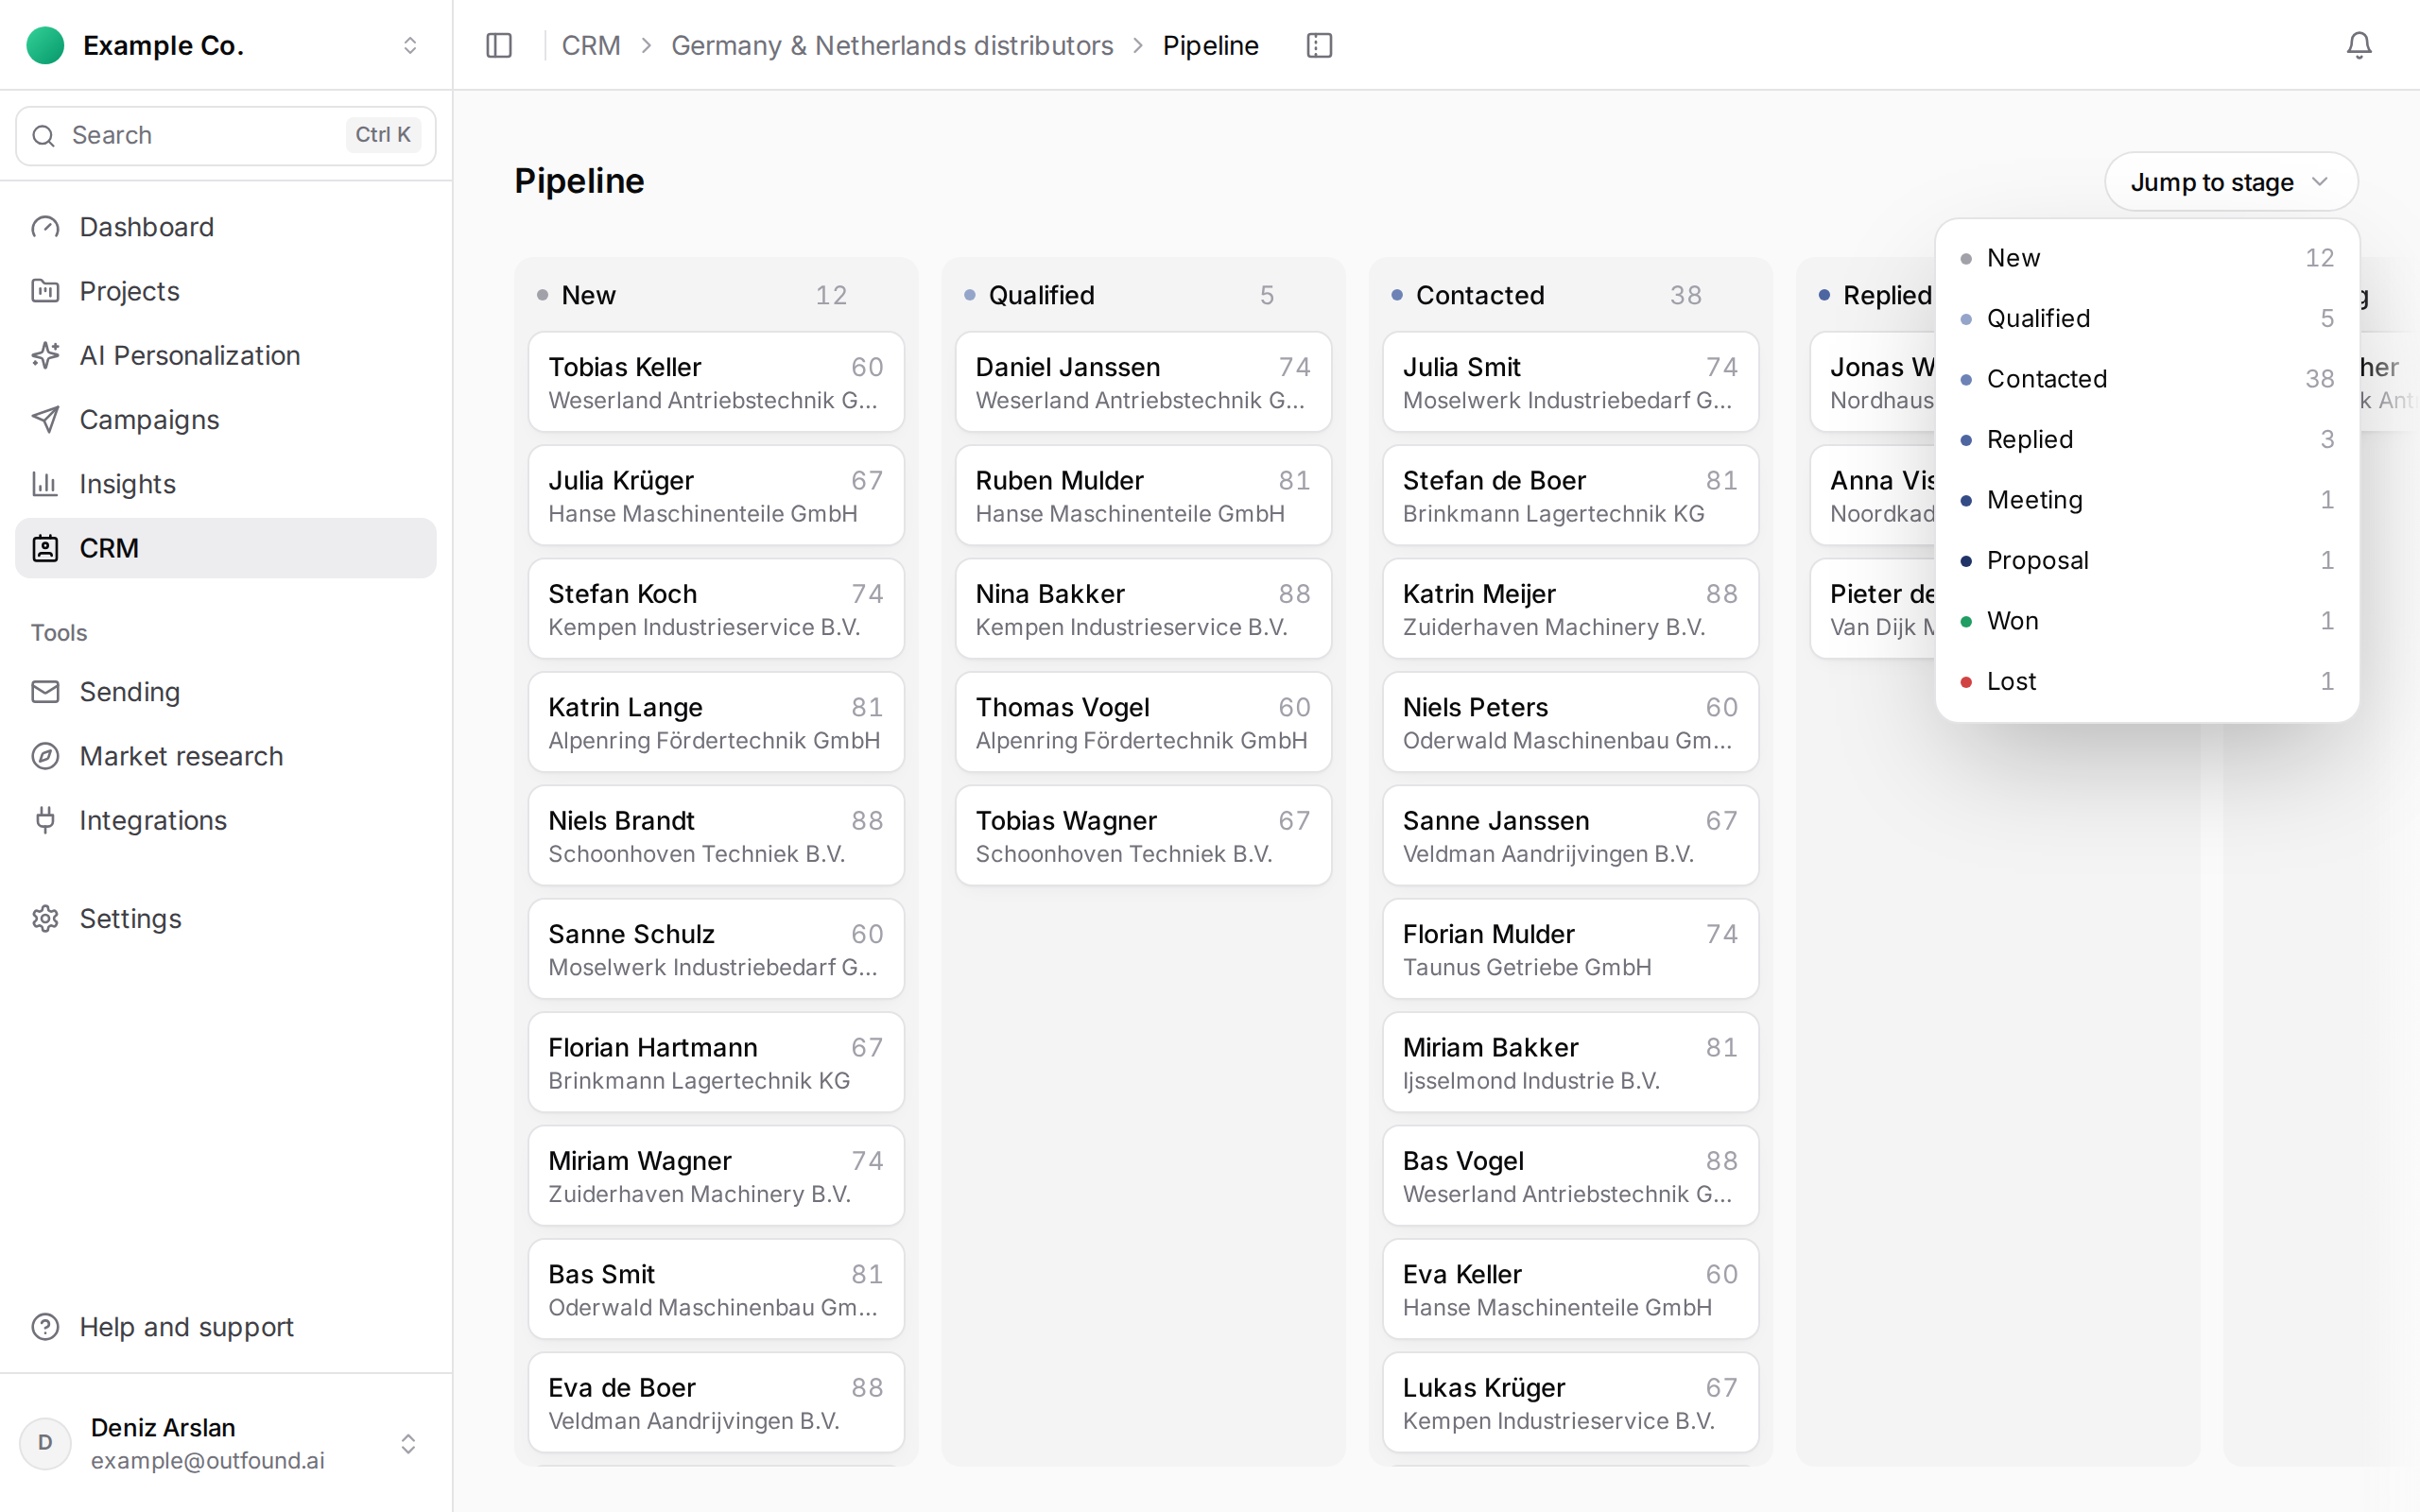Open Tobias Keller lead card
Viewport: 2420px width, 1512px height.
click(x=716, y=382)
